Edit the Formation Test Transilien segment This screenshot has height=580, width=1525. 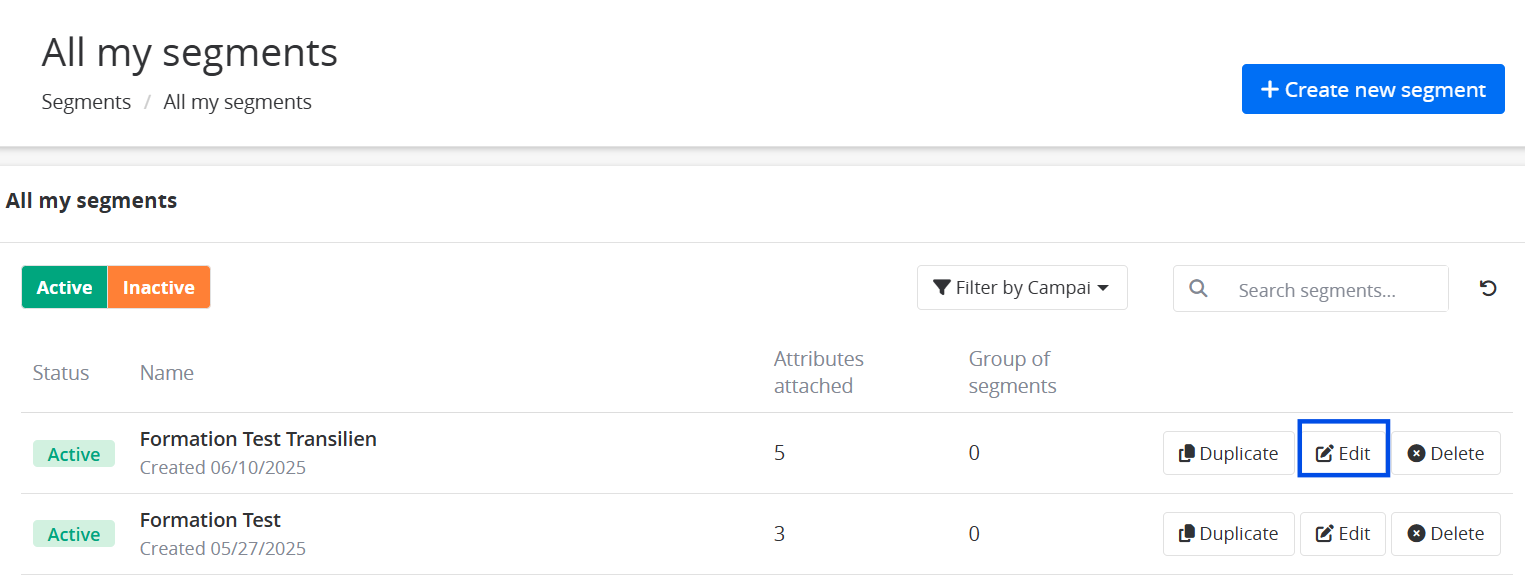(1343, 453)
